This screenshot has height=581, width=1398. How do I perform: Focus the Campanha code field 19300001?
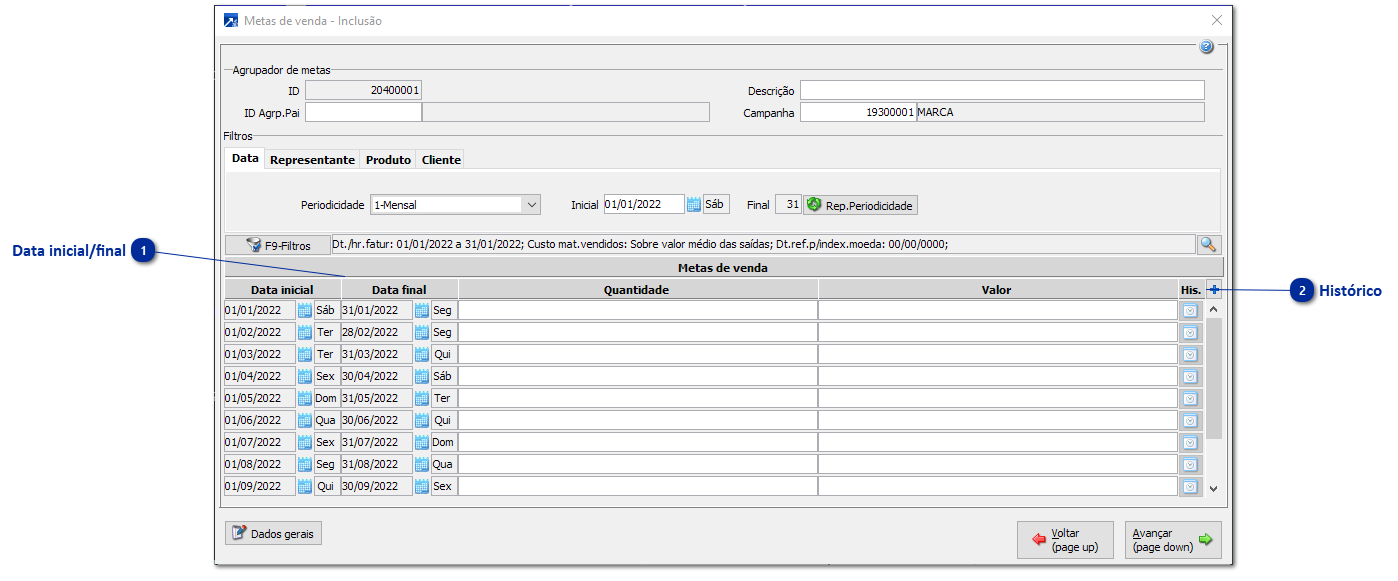click(858, 112)
